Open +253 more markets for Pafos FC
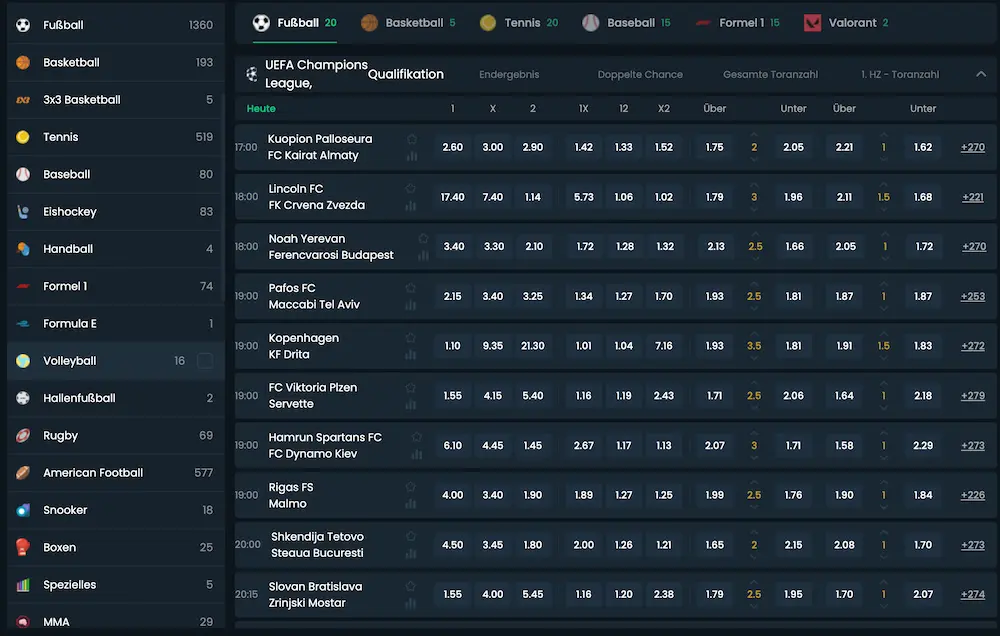The width and height of the screenshot is (1000, 636). [x=973, y=297]
